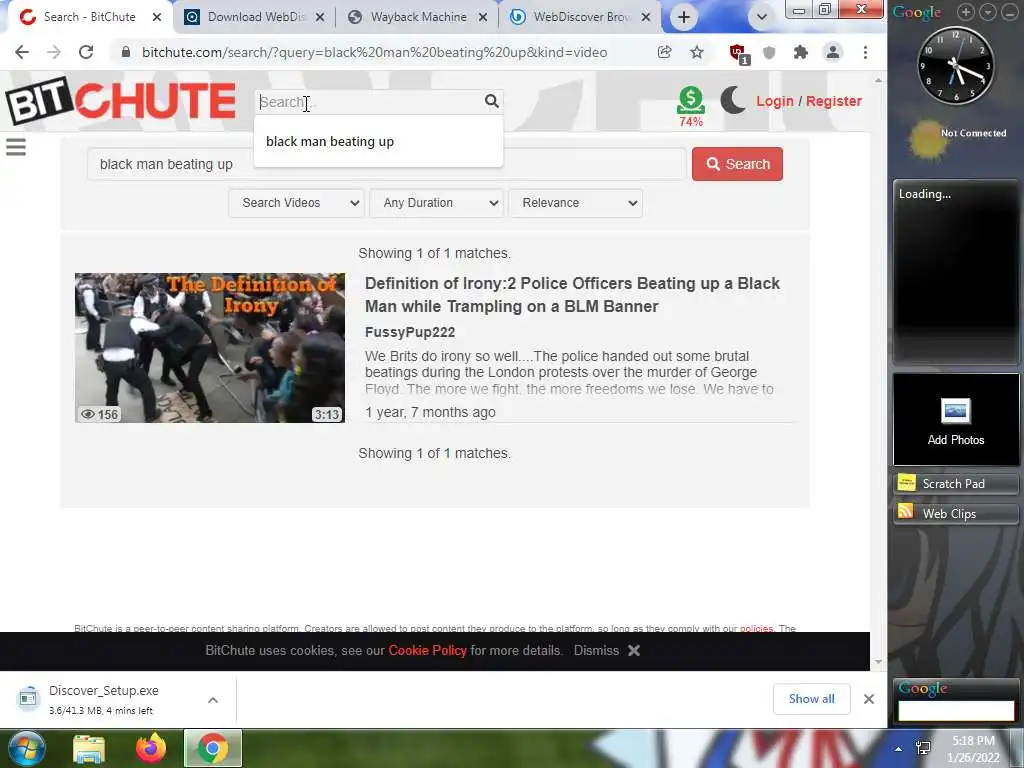Viewport: 1024px width, 768px height.
Task: Close the Download WebDiscover tab
Action: (320, 17)
